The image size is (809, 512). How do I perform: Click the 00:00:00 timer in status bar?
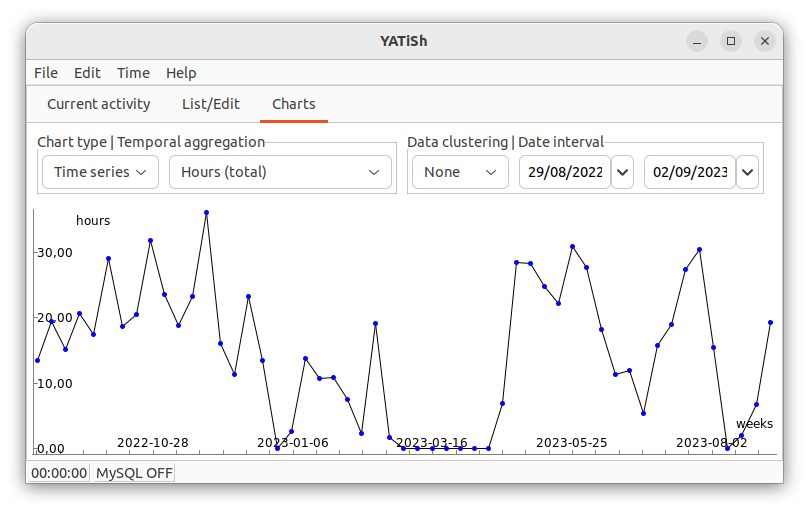(59, 473)
